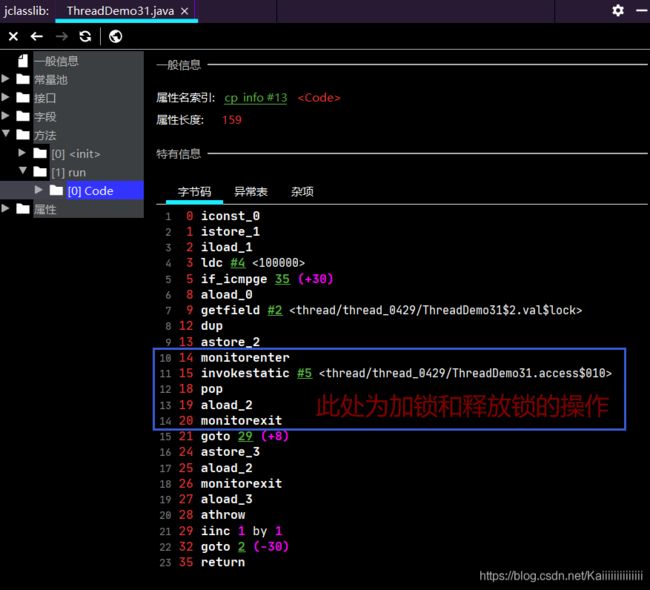Jump to offset 35 from if_icmpge

[x=282, y=279]
